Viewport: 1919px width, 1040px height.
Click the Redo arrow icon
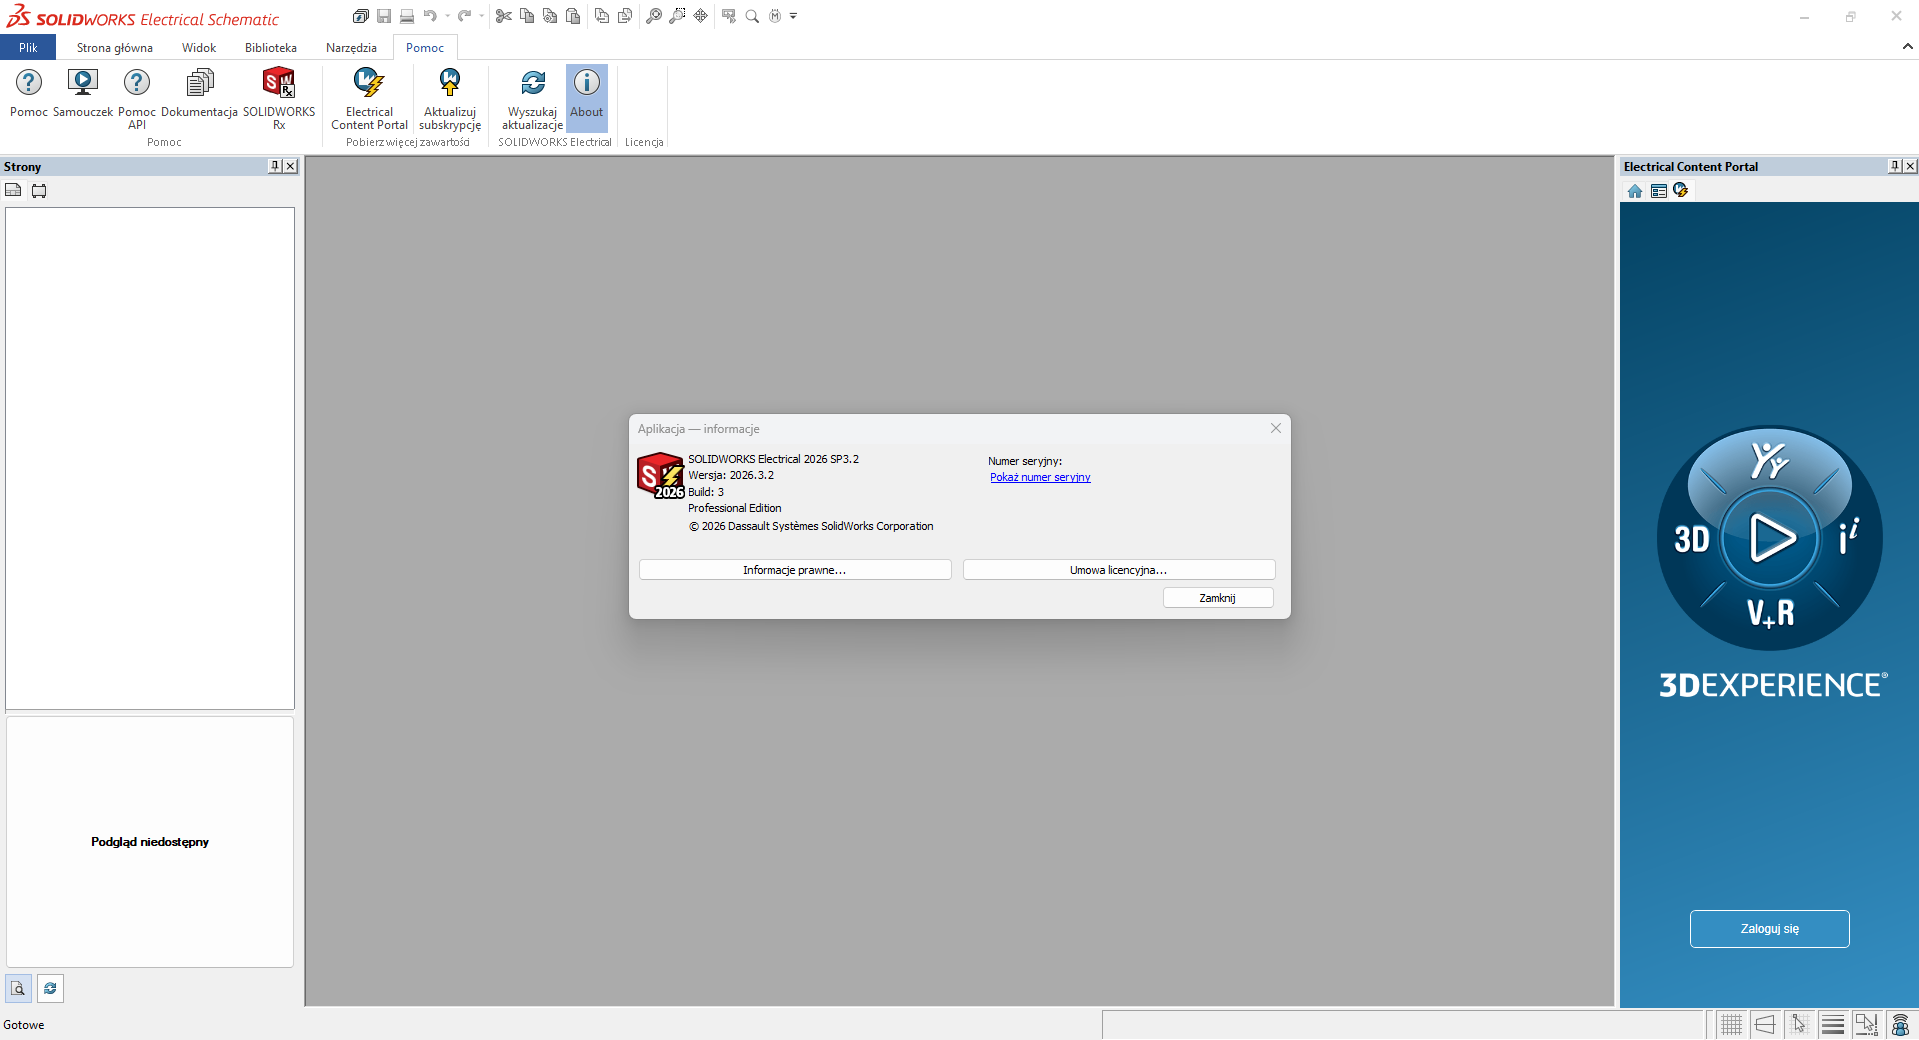click(464, 16)
